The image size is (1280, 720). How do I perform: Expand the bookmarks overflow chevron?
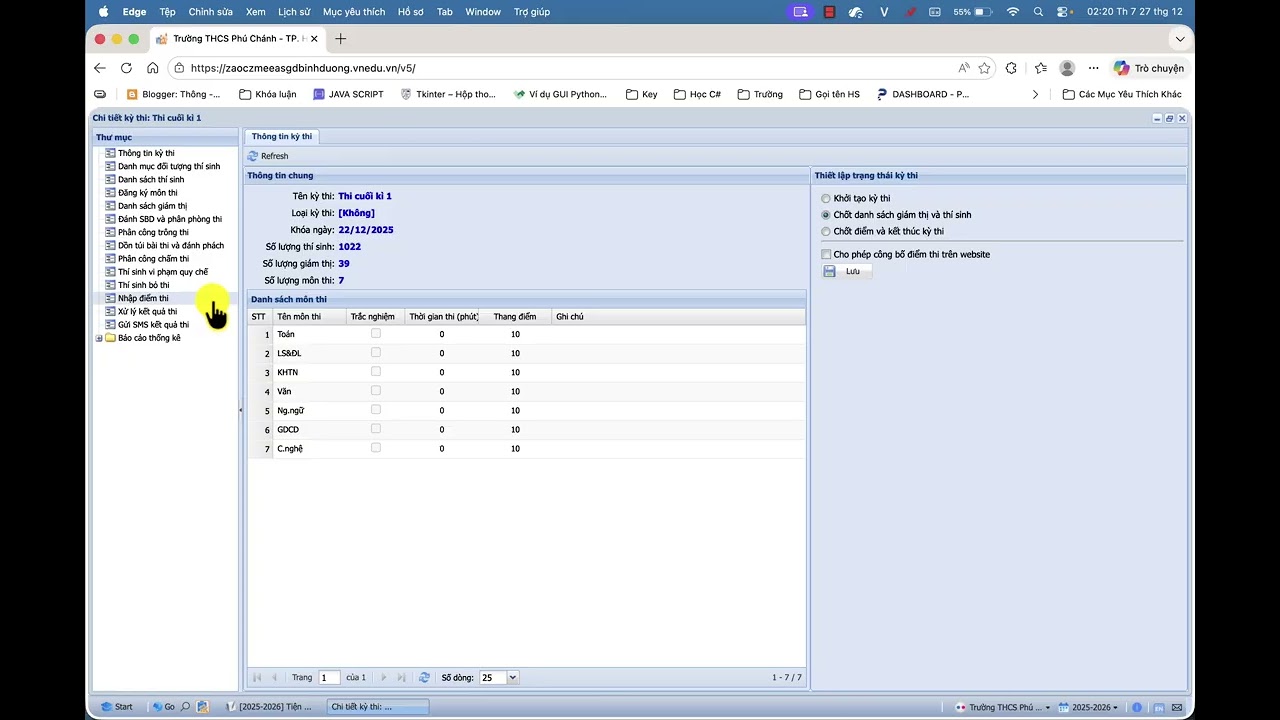[x=1035, y=94]
